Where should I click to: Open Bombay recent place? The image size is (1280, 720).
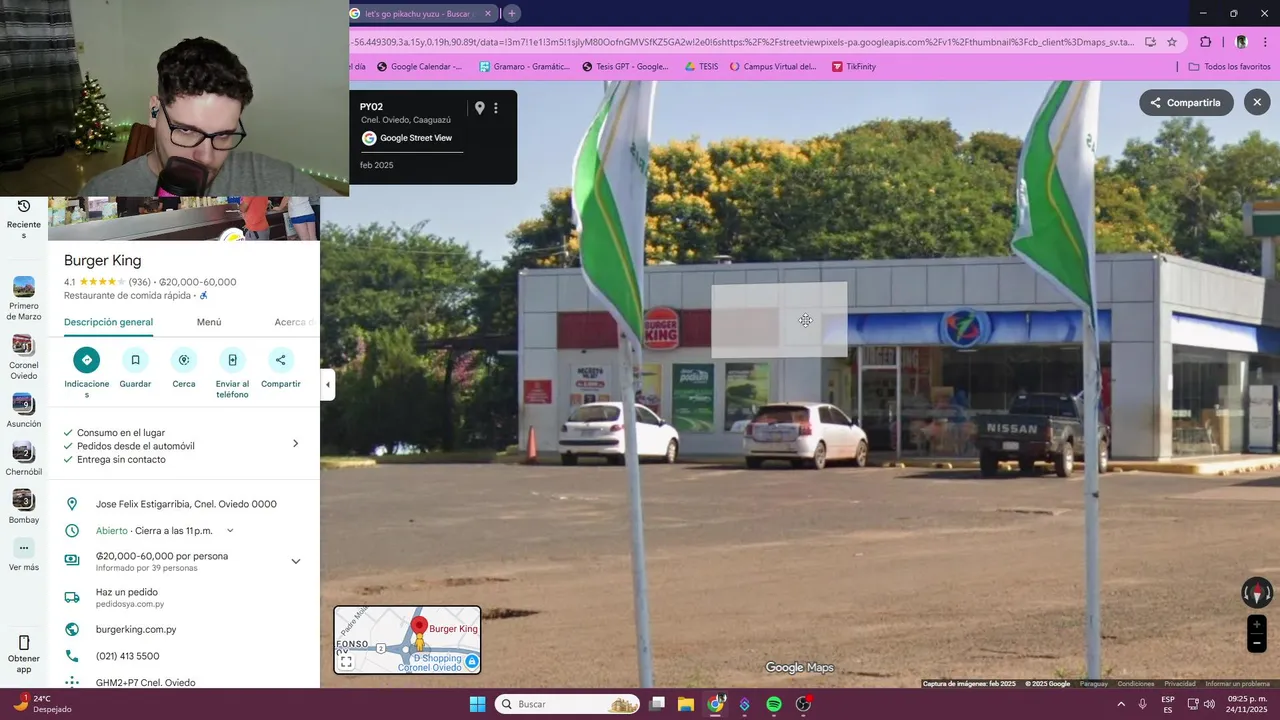(24, 507)
